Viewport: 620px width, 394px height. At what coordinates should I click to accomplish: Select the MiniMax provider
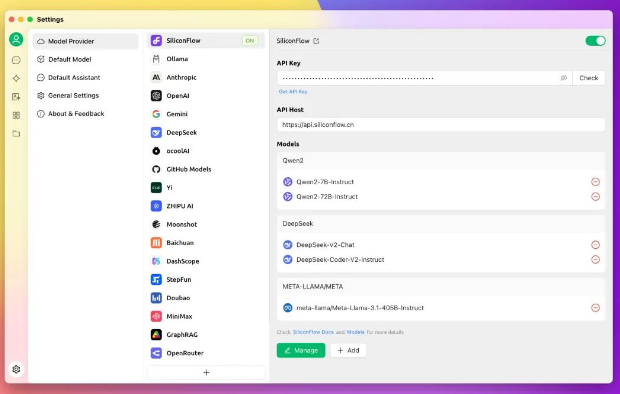coord(206,316)
